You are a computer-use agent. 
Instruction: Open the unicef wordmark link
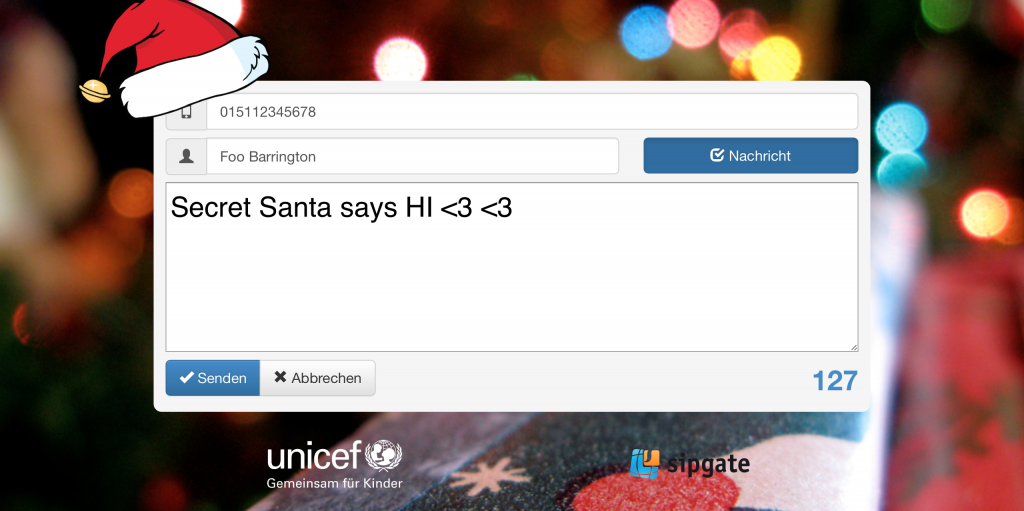coord(315,456)
